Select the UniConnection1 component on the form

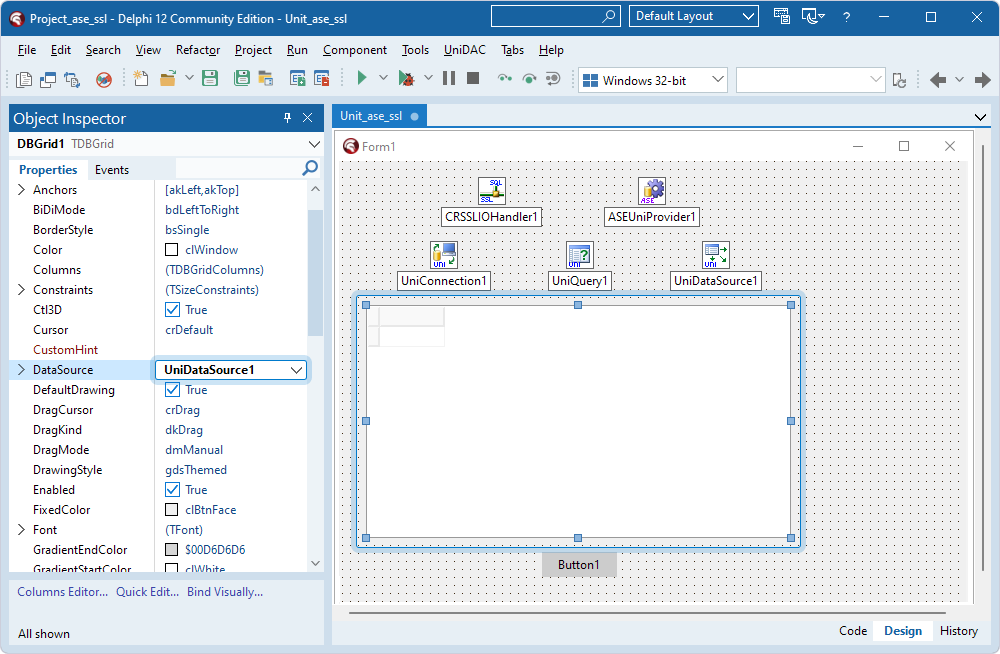tap(443, 254)
